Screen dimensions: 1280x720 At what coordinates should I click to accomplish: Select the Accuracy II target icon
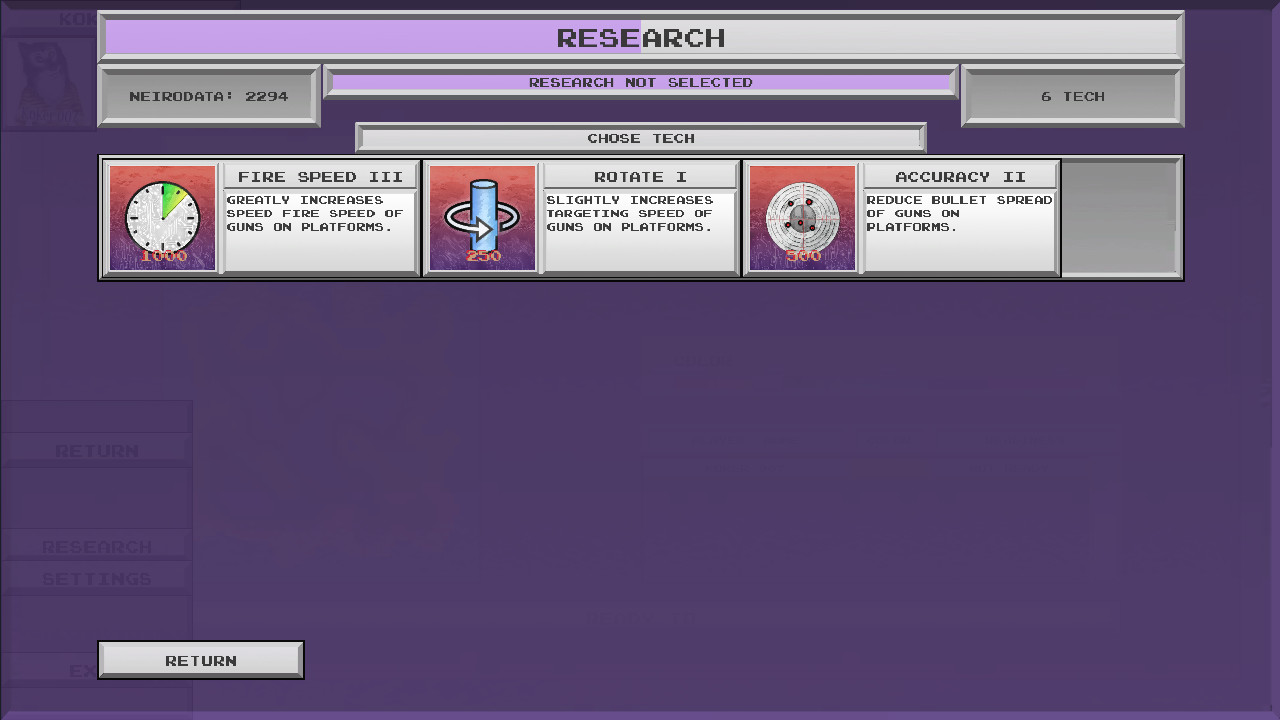pos(802,212)
